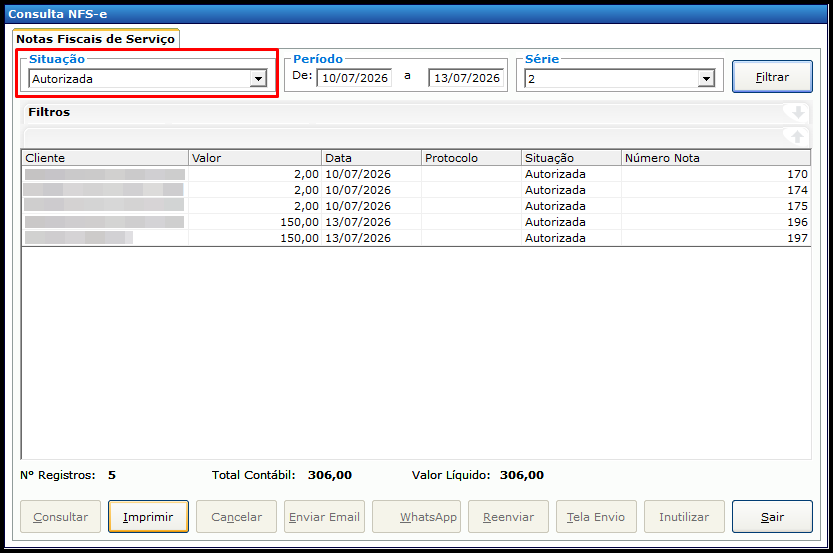
Task: Sort by the Data column header
Action: [x=371, y=158]
